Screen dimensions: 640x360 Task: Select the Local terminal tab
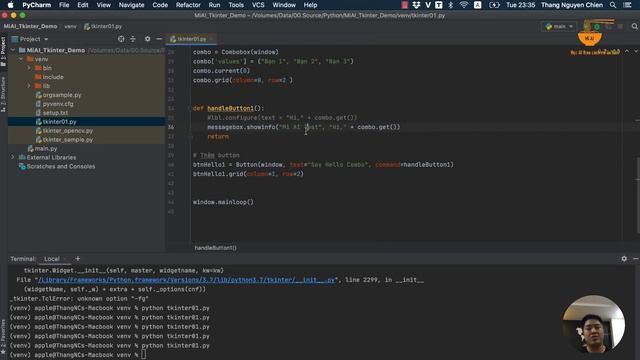coord(52,259)
